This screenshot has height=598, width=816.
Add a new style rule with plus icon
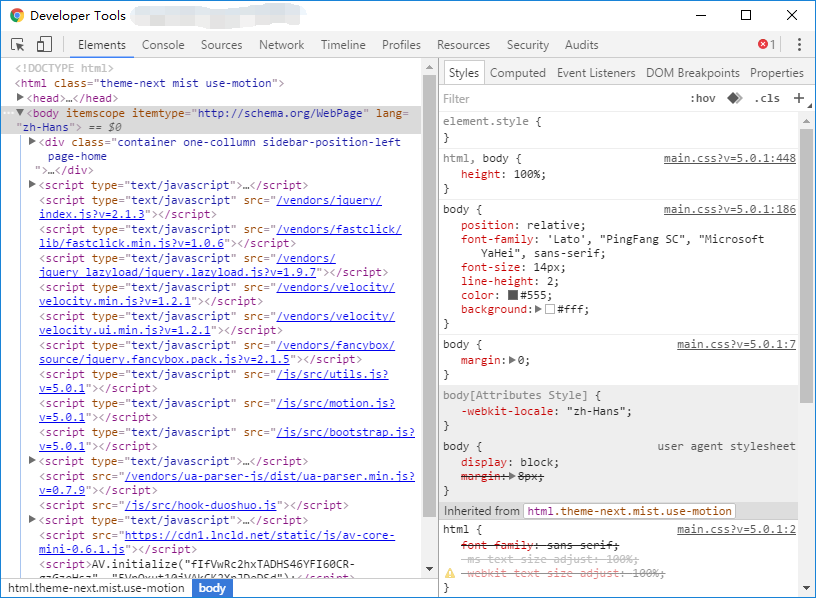tap(798, 98)
